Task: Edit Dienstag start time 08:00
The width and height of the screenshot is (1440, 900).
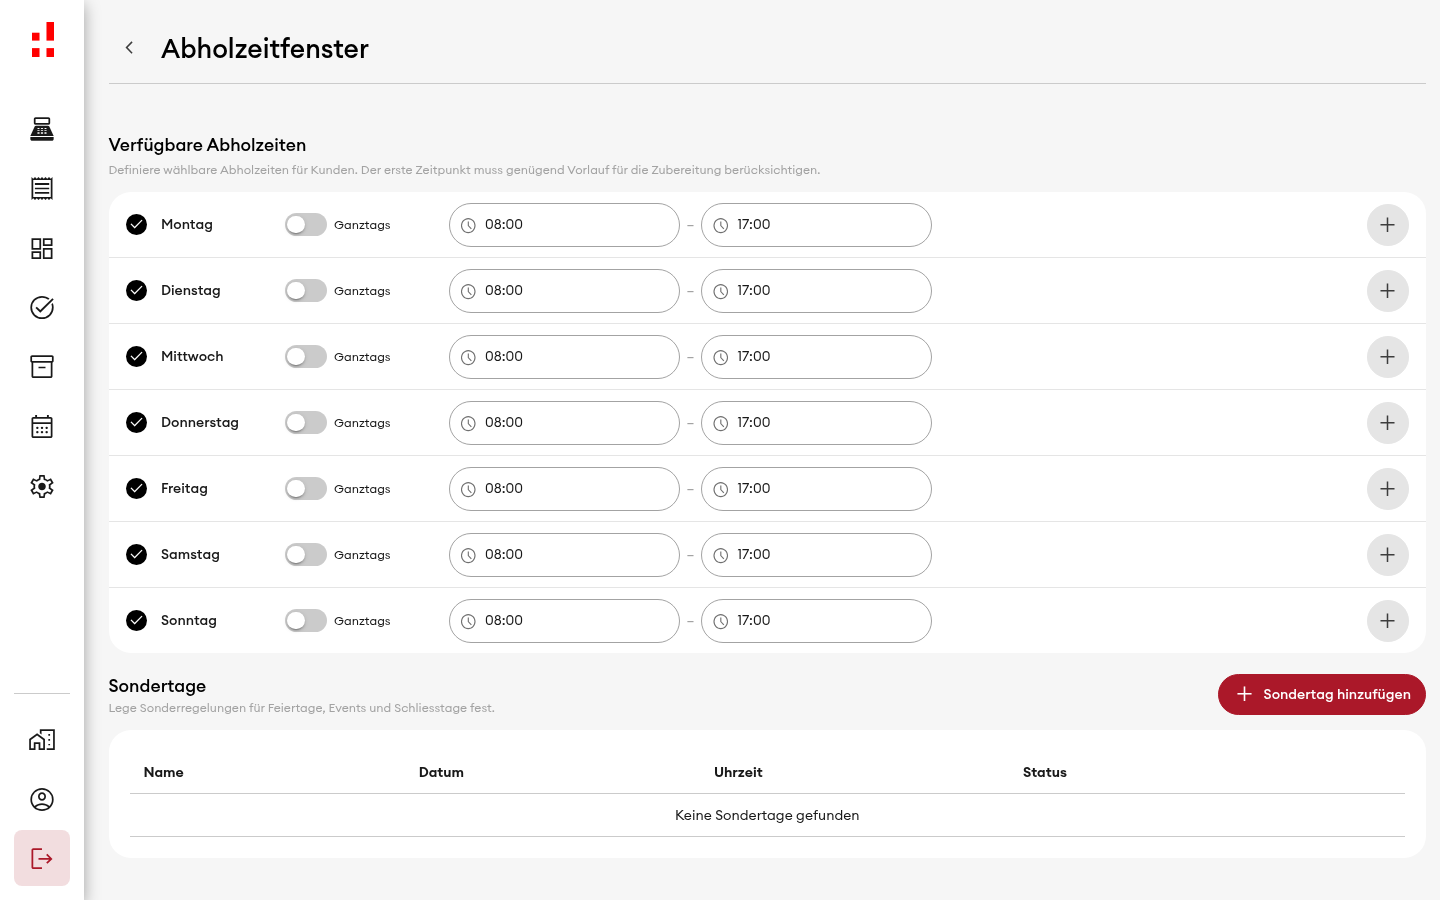Action: point(564,291)
